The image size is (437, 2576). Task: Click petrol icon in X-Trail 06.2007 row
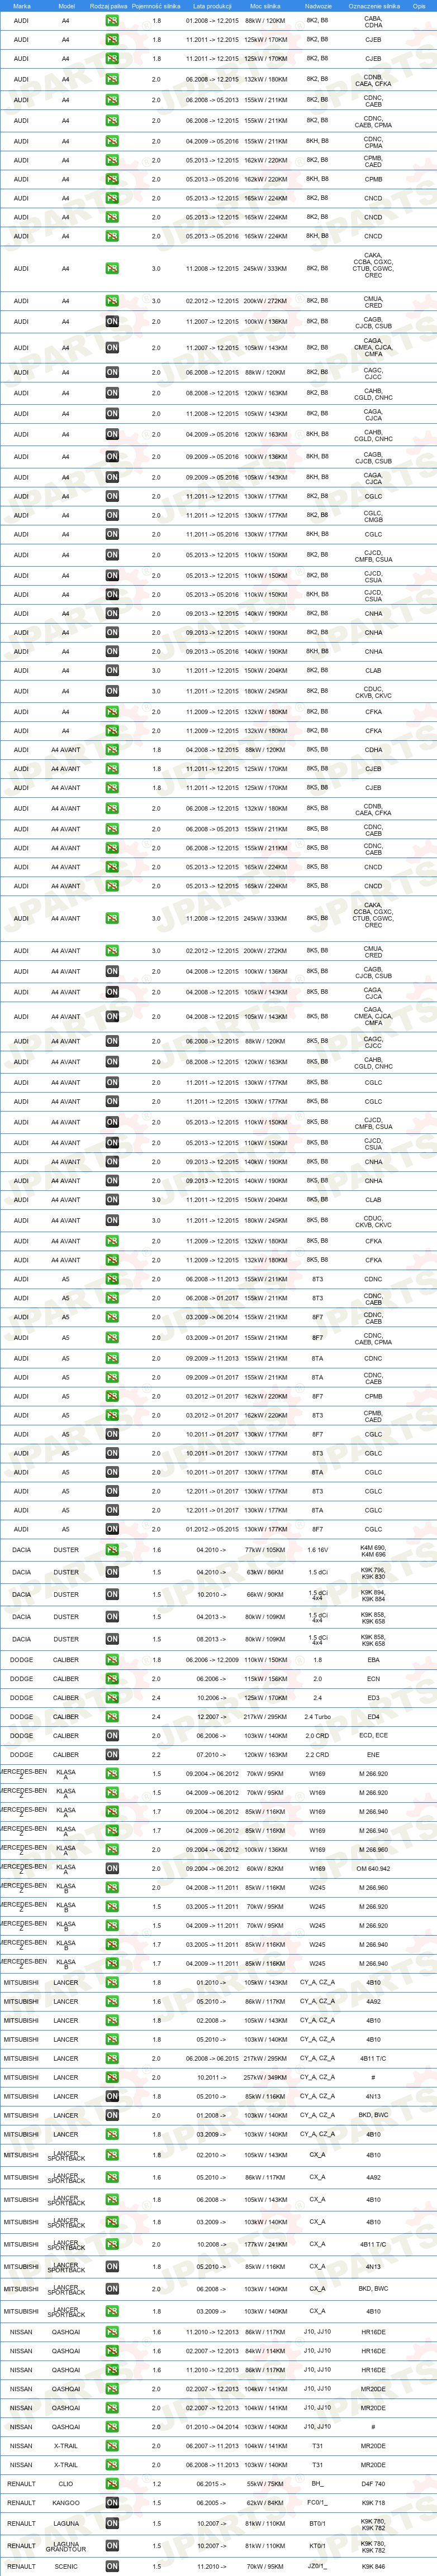pyautogui.click(x=112, y=2446)
